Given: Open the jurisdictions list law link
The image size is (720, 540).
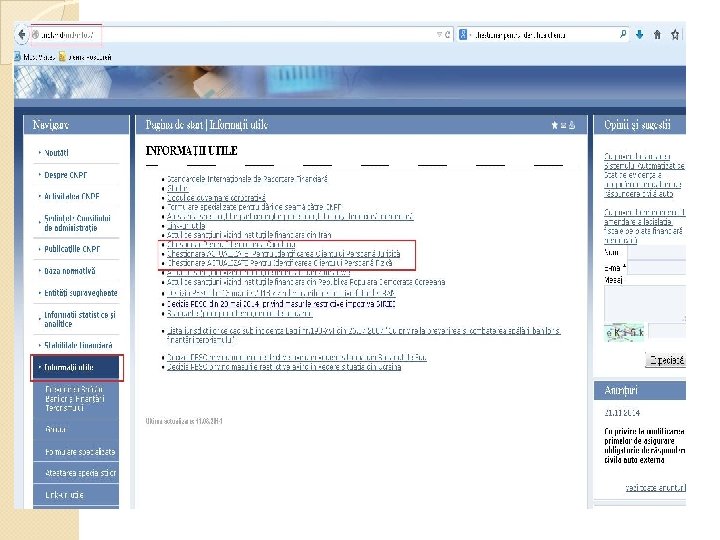Looking at the screenshot, I should pos(363,335).
